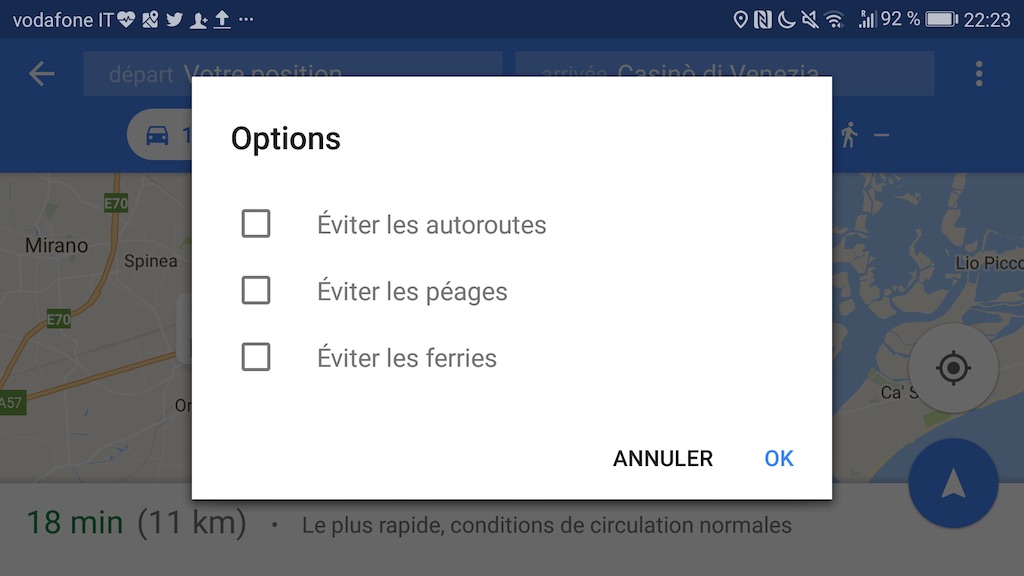The width and height of the screenshot is (1024, 576).
Task: Tap the back arrow icon
Action: click(x=41, y=73)
